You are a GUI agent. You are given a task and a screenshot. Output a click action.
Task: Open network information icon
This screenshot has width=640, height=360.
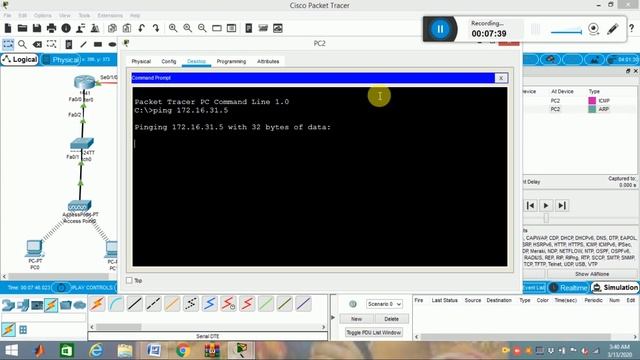66,28
